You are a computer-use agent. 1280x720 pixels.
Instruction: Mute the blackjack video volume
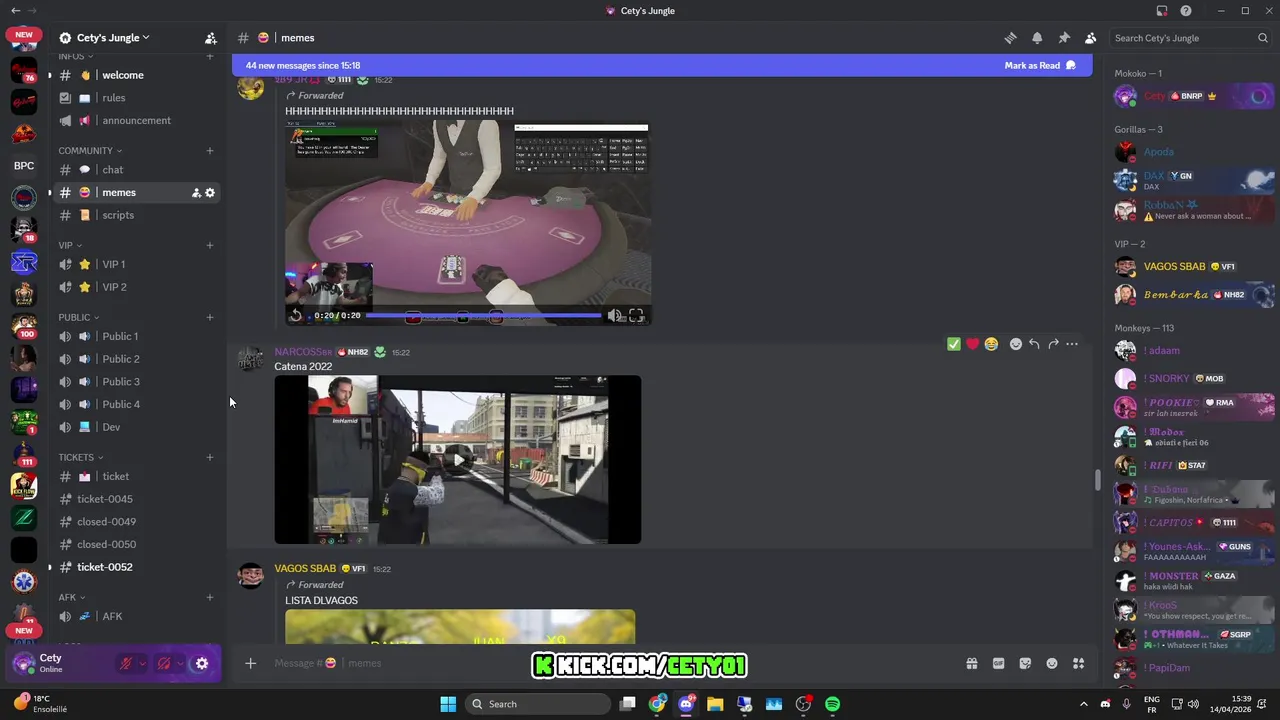pyautogui.click(x=614, y=315)
